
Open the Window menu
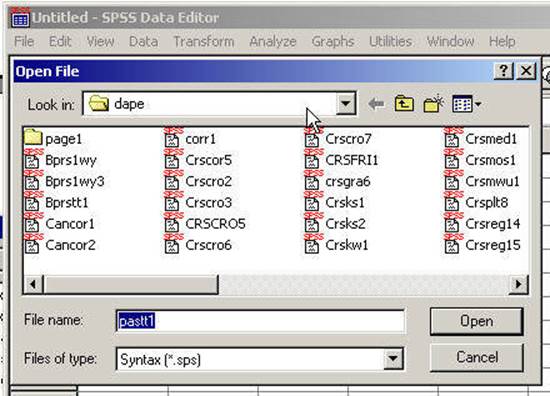tap(450, 41)
